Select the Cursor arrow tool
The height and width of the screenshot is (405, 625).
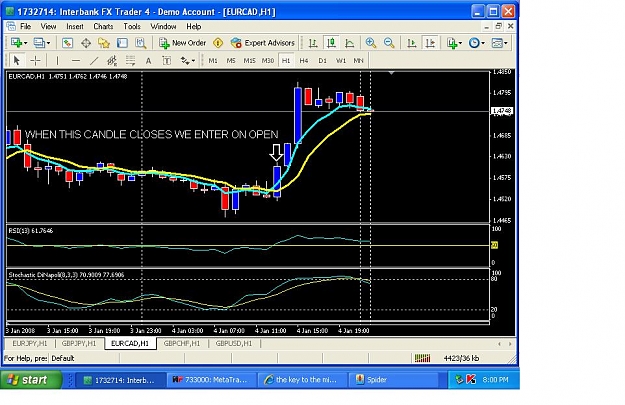[x=16, y=61]
